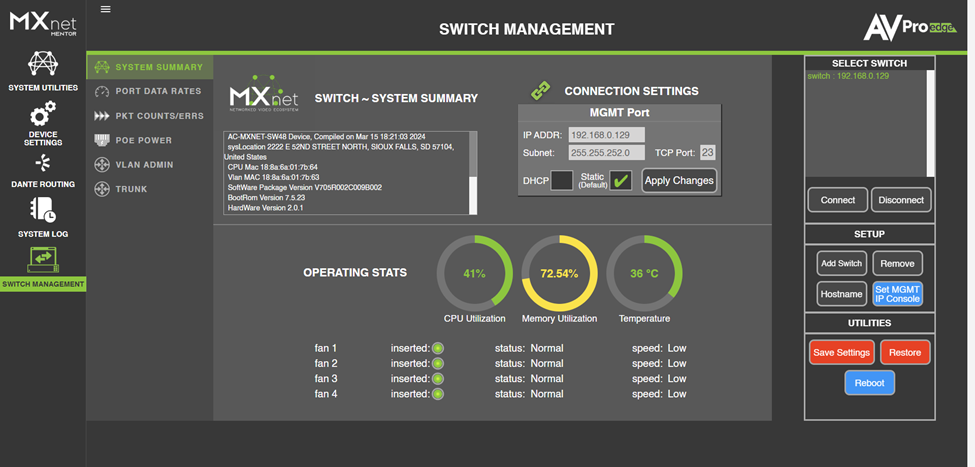Click Set MGMT IP Console button
Image resolution: width=975 pixels, height=467 pixels.
(x=897, y=294)
